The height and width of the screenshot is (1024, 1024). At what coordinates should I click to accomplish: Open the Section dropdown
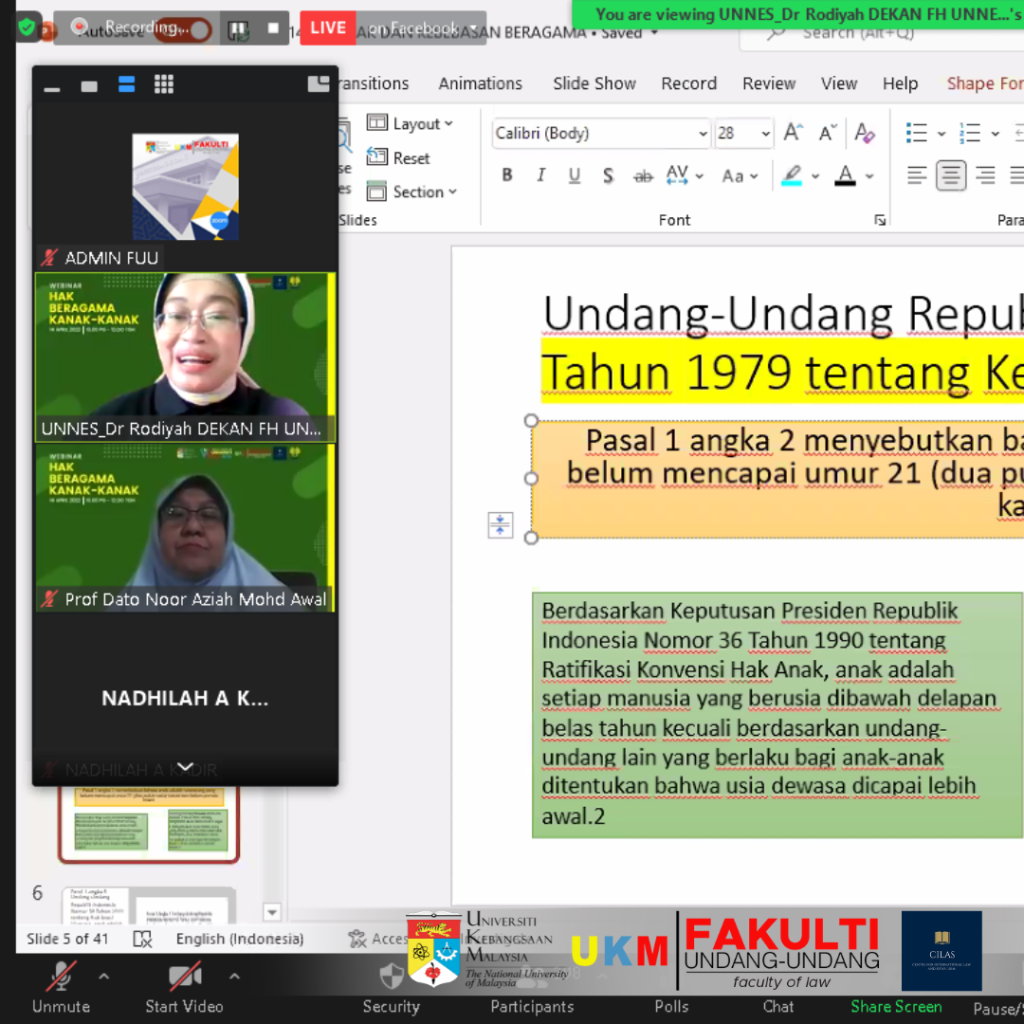[x=411, y=191]
